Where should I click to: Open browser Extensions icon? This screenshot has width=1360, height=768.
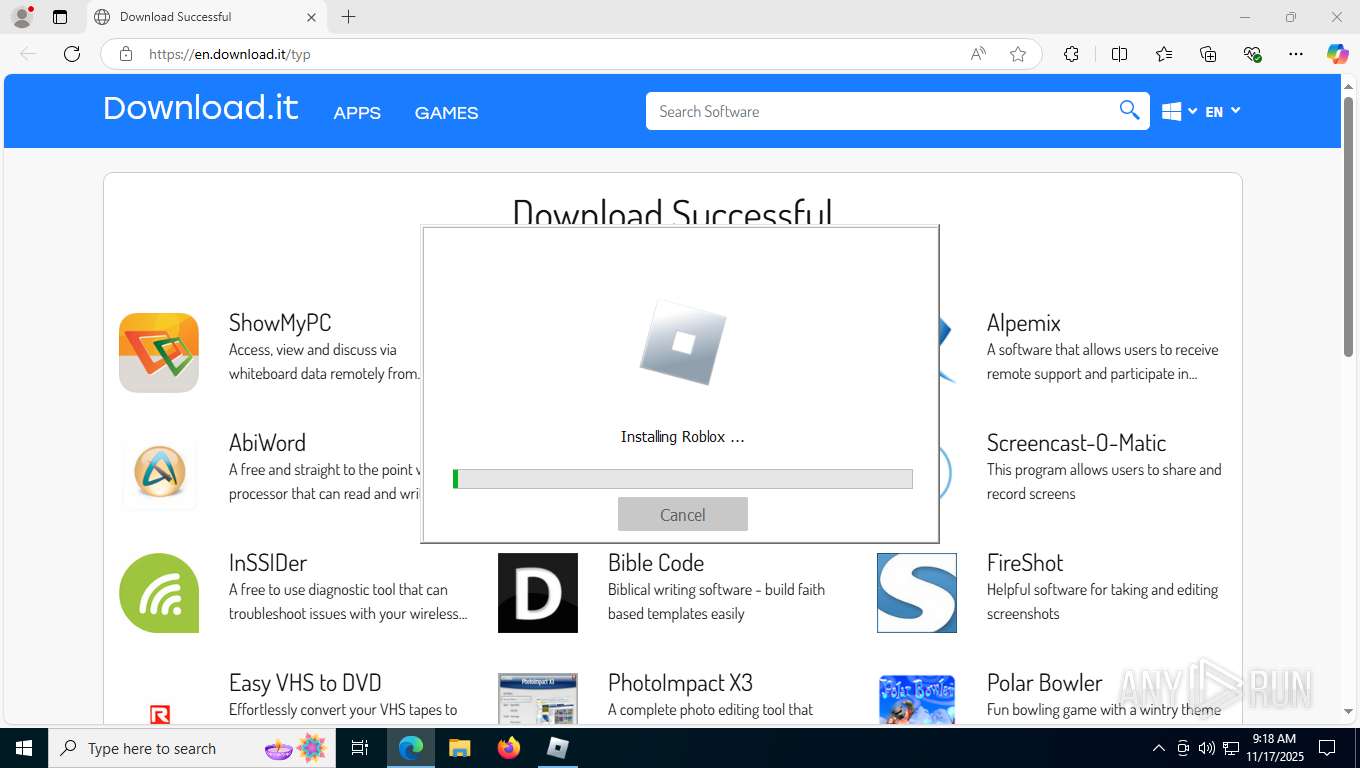pos(1071,54)
